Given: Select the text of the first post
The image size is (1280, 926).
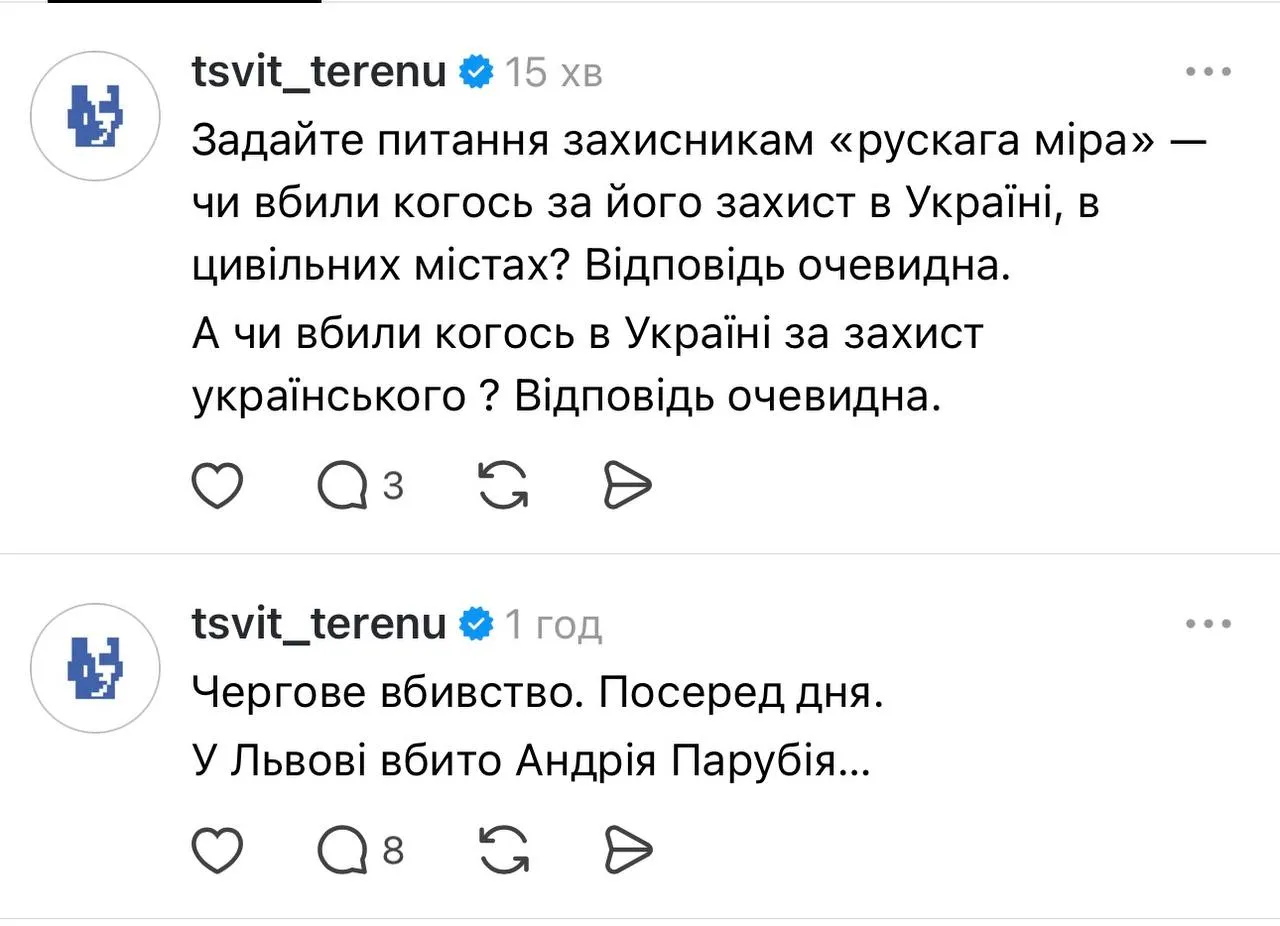Looking at the screenshot, I should tap(600, 266).
